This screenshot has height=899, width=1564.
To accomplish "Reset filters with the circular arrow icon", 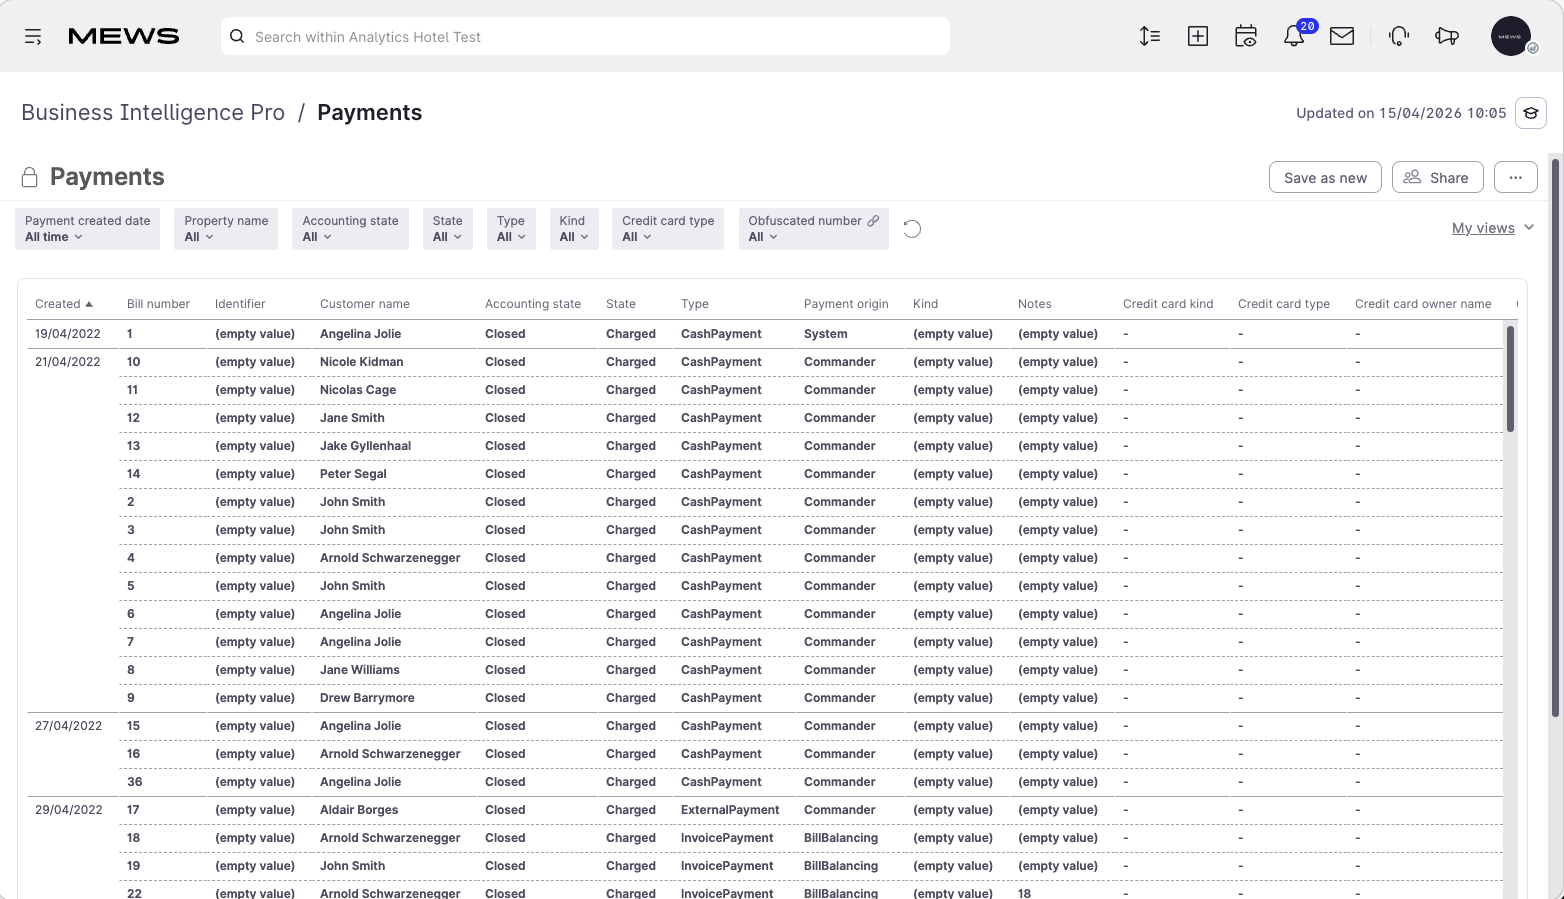I will [912, 229].
